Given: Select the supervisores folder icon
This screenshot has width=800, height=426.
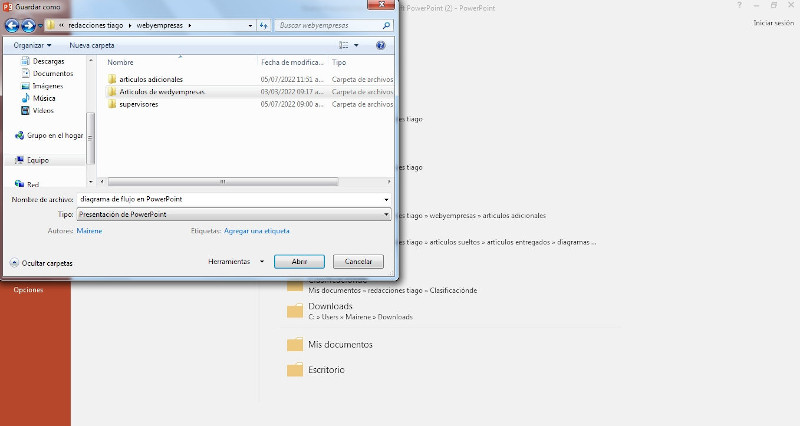Looking at the screenshot, I should 112,104.
